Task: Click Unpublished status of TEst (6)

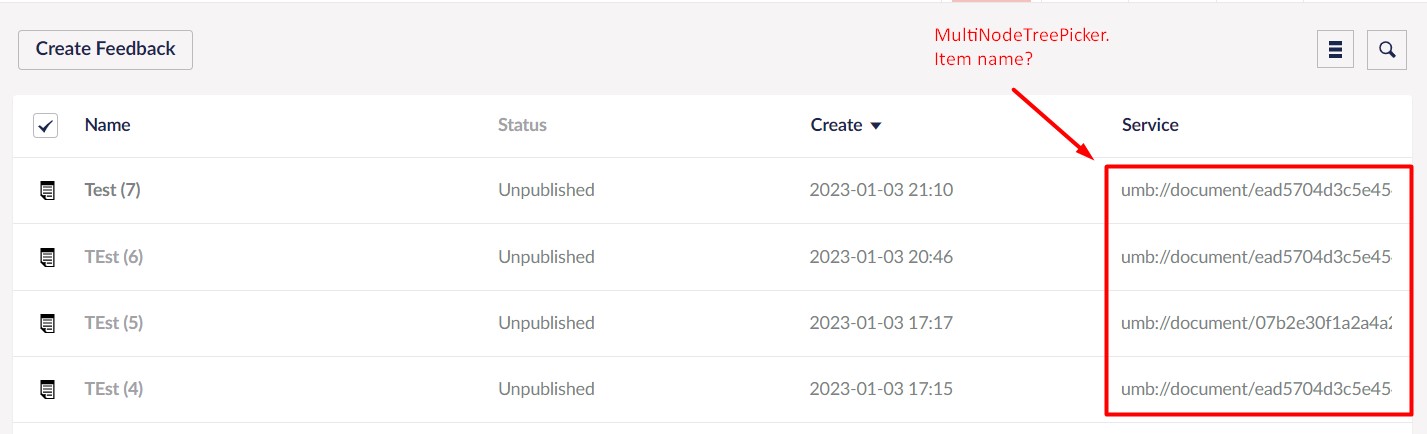Action: tap(546, 257)
